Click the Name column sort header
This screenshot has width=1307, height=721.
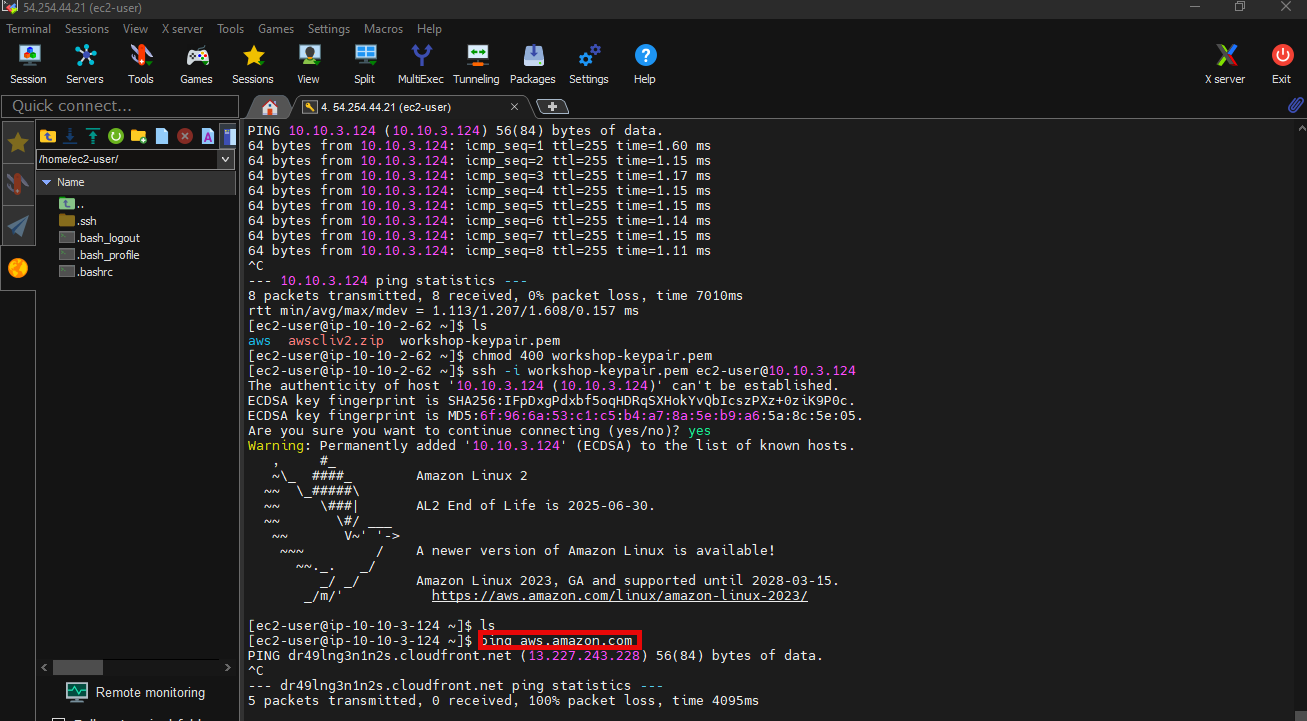[136, 182]
